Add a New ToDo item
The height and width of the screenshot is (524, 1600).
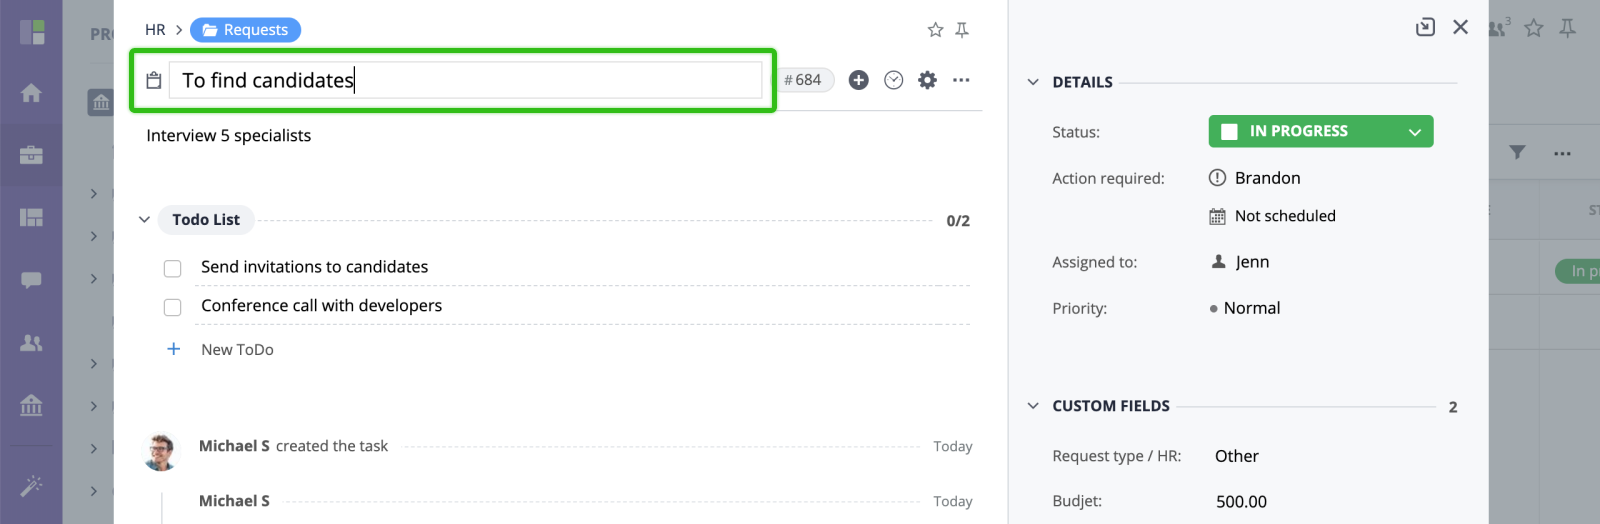tap(237, 350)
